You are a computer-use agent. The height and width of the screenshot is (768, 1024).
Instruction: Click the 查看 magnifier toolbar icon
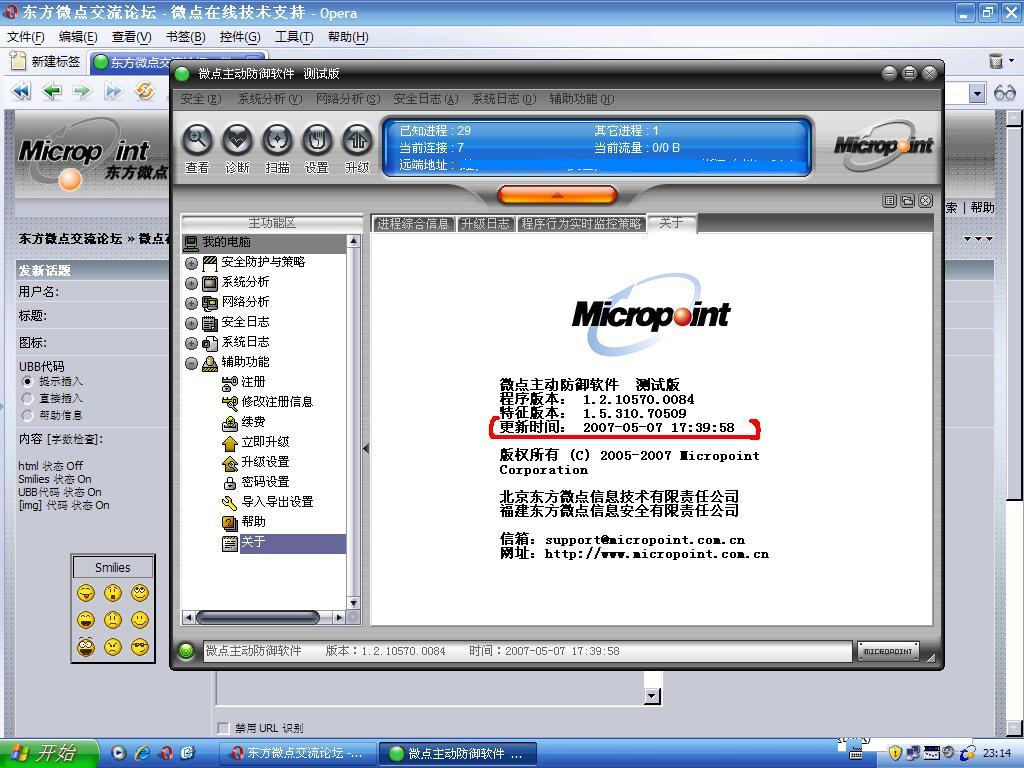pyautogui.click(x=197, y=140)
